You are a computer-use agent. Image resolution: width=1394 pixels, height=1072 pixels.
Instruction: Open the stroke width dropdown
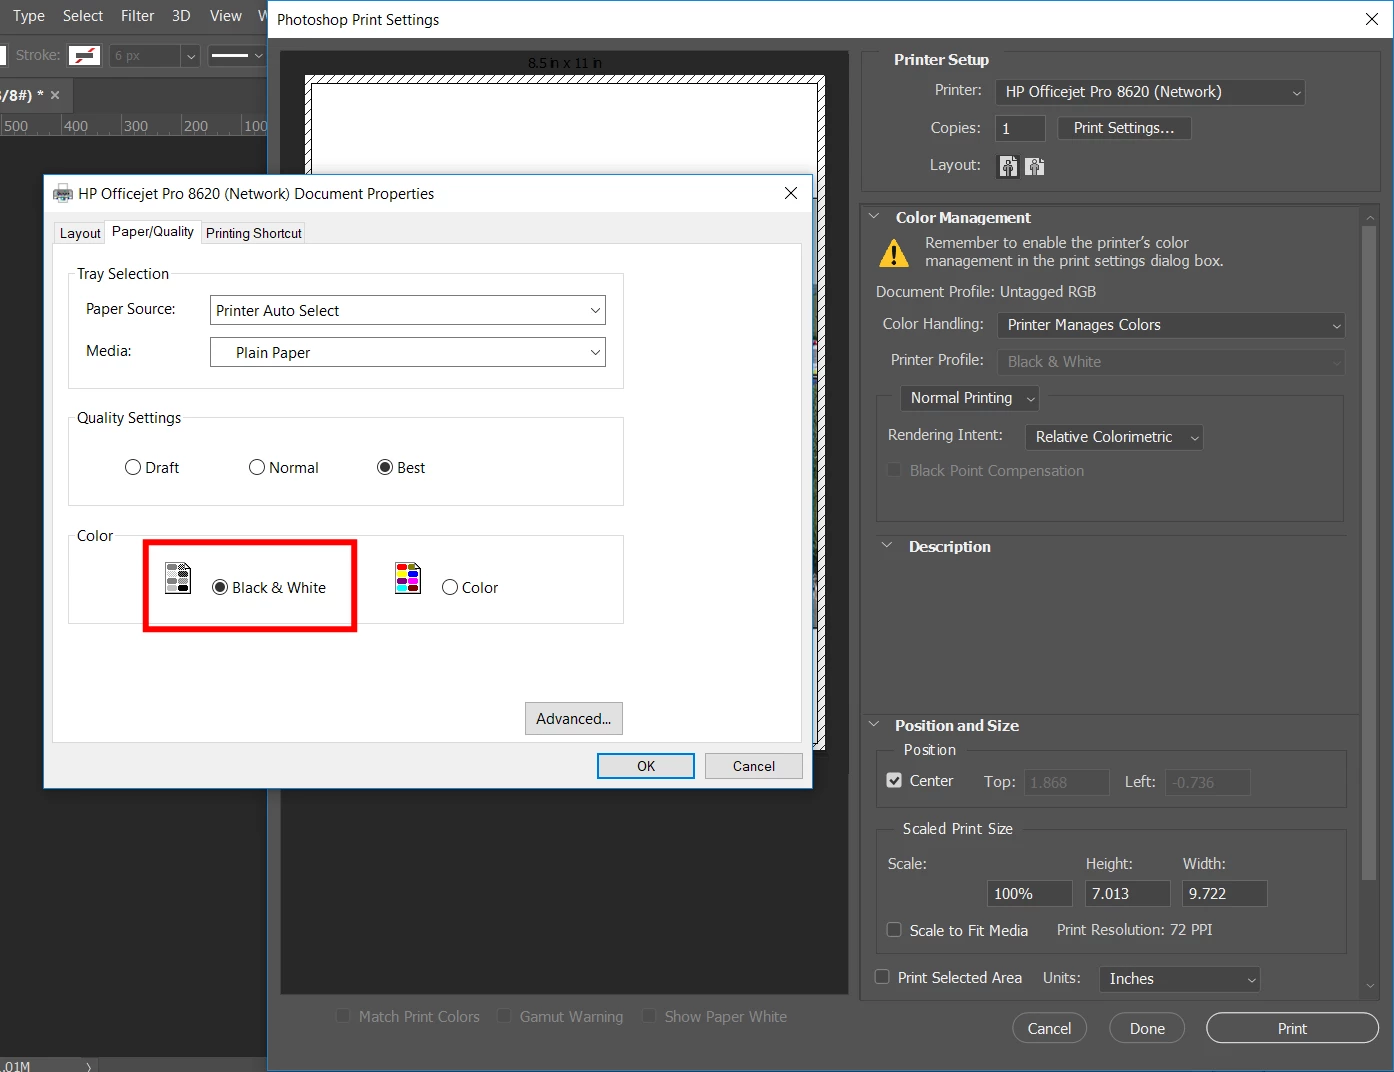190,56
